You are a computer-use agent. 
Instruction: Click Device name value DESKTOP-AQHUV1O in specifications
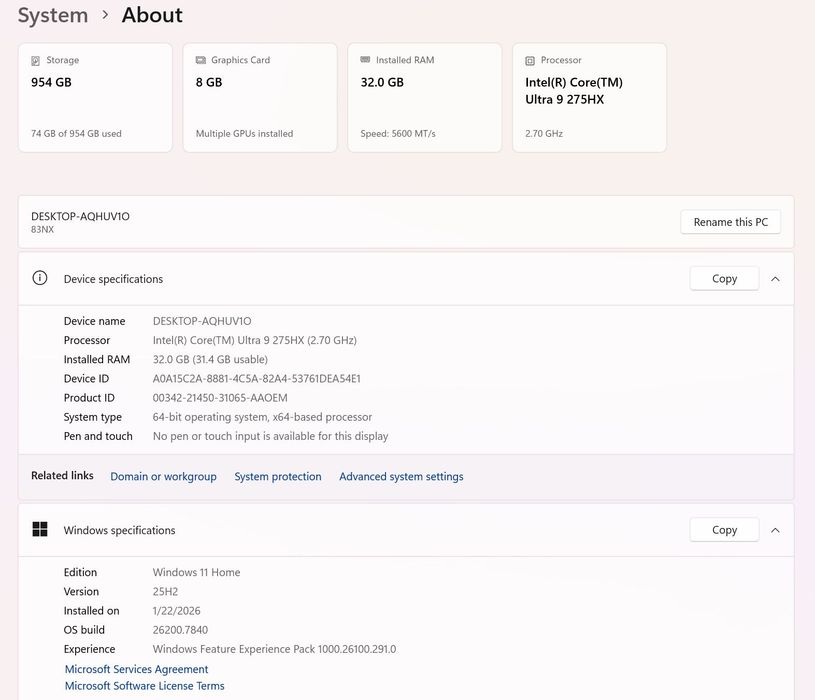coord(202,321)
